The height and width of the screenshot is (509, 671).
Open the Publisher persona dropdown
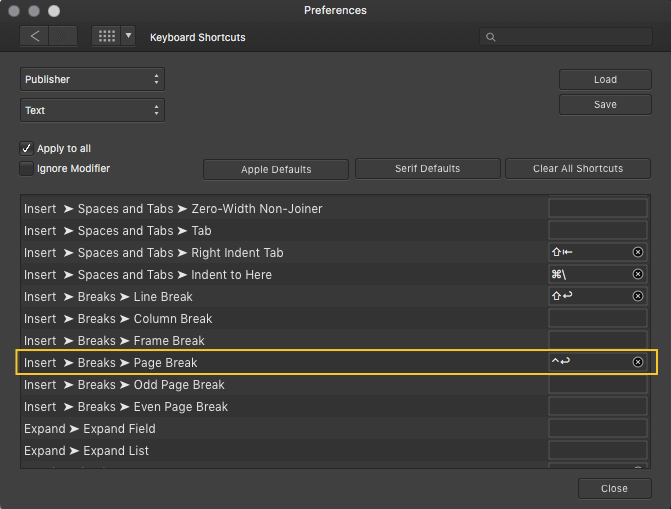click(x=92, y=80)
